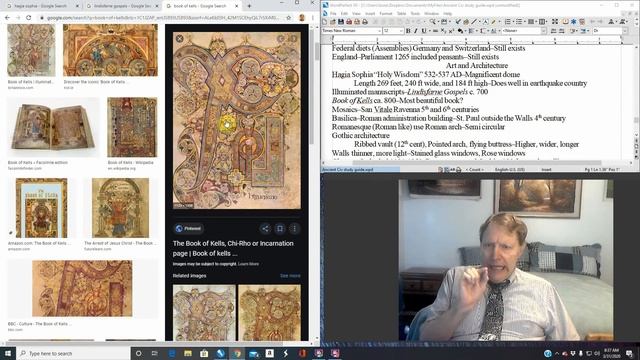640x360 pixels.
Task: Open the notification center on the taskbar
Action: coord(629,353)
